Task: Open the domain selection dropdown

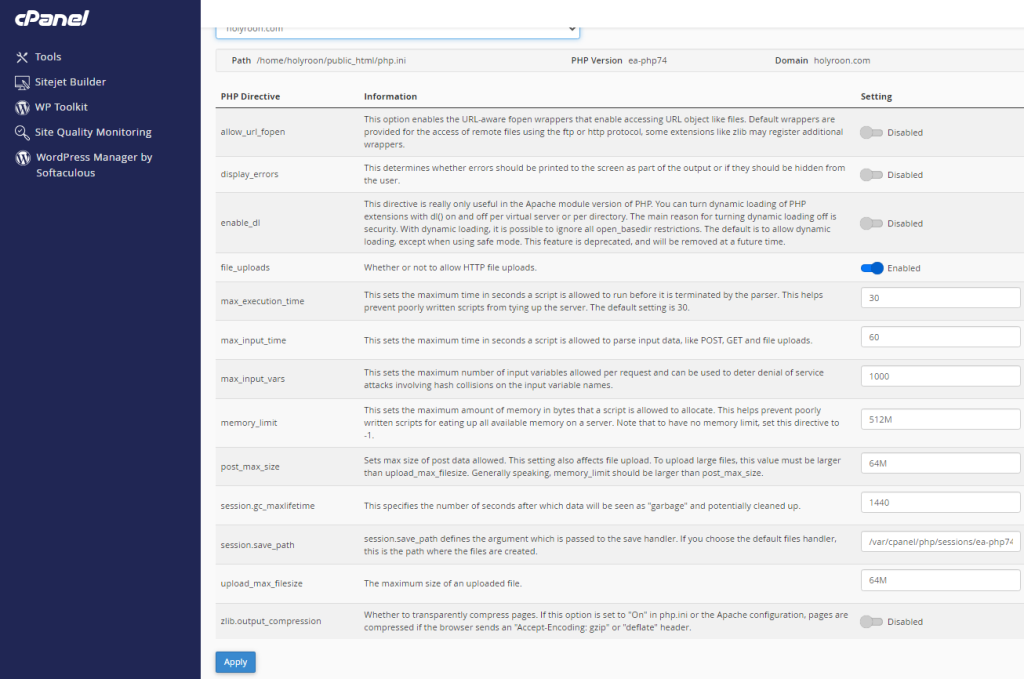Action: pyautogui.click(x=397, y=29)
